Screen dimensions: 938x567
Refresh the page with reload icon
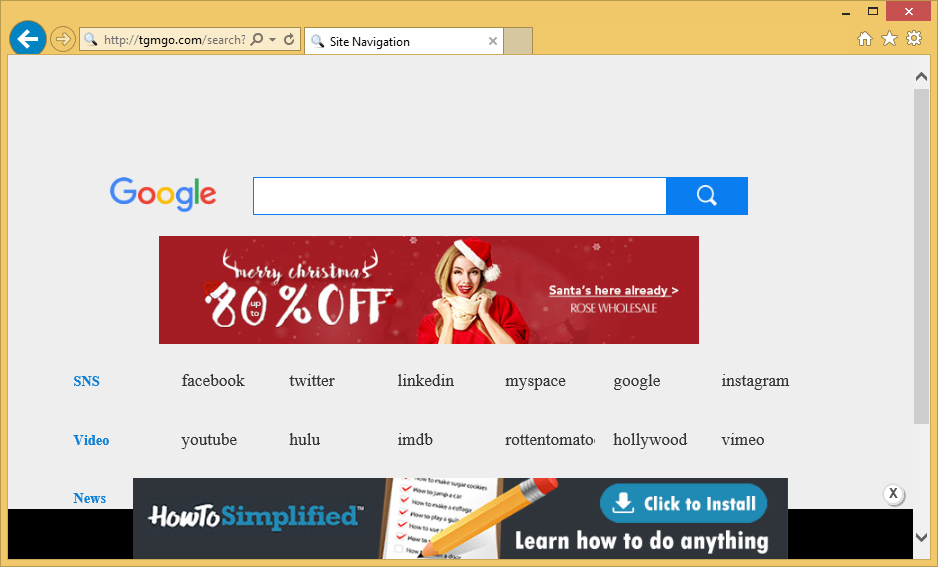point(289,39)
